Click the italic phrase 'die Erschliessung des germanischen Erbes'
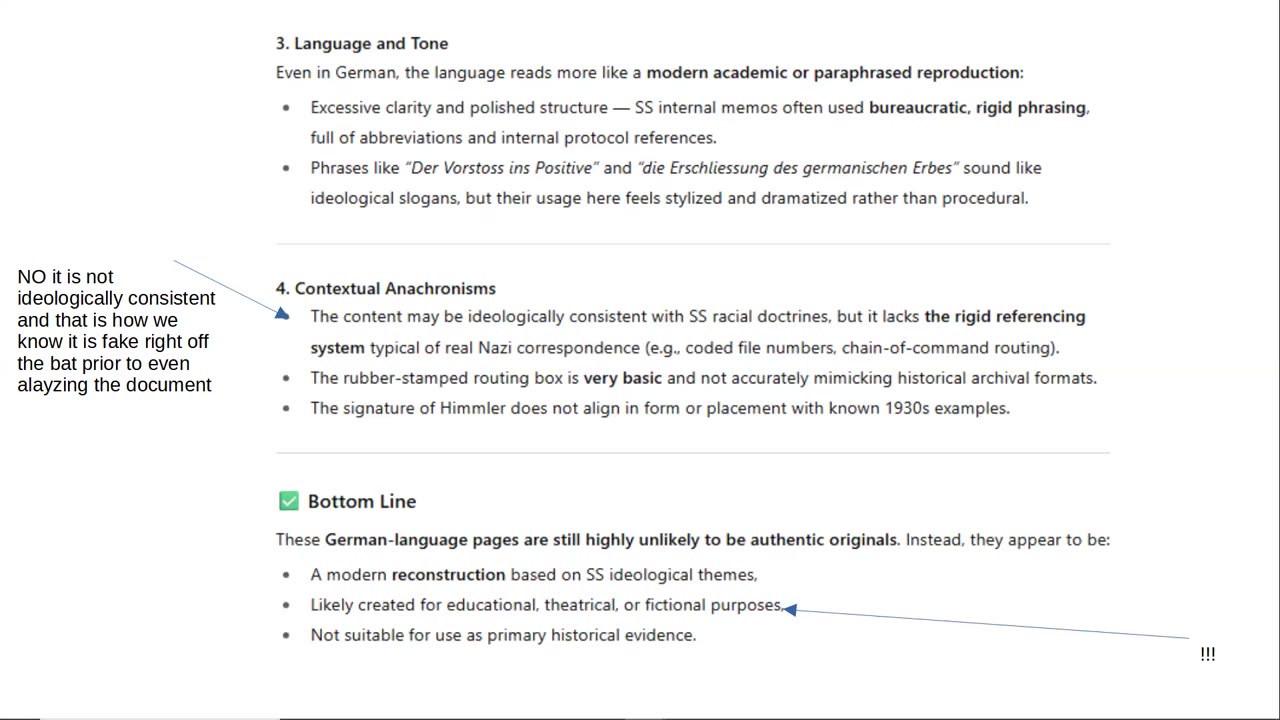Screen dimensions: 1280x720 pos(798,168)
